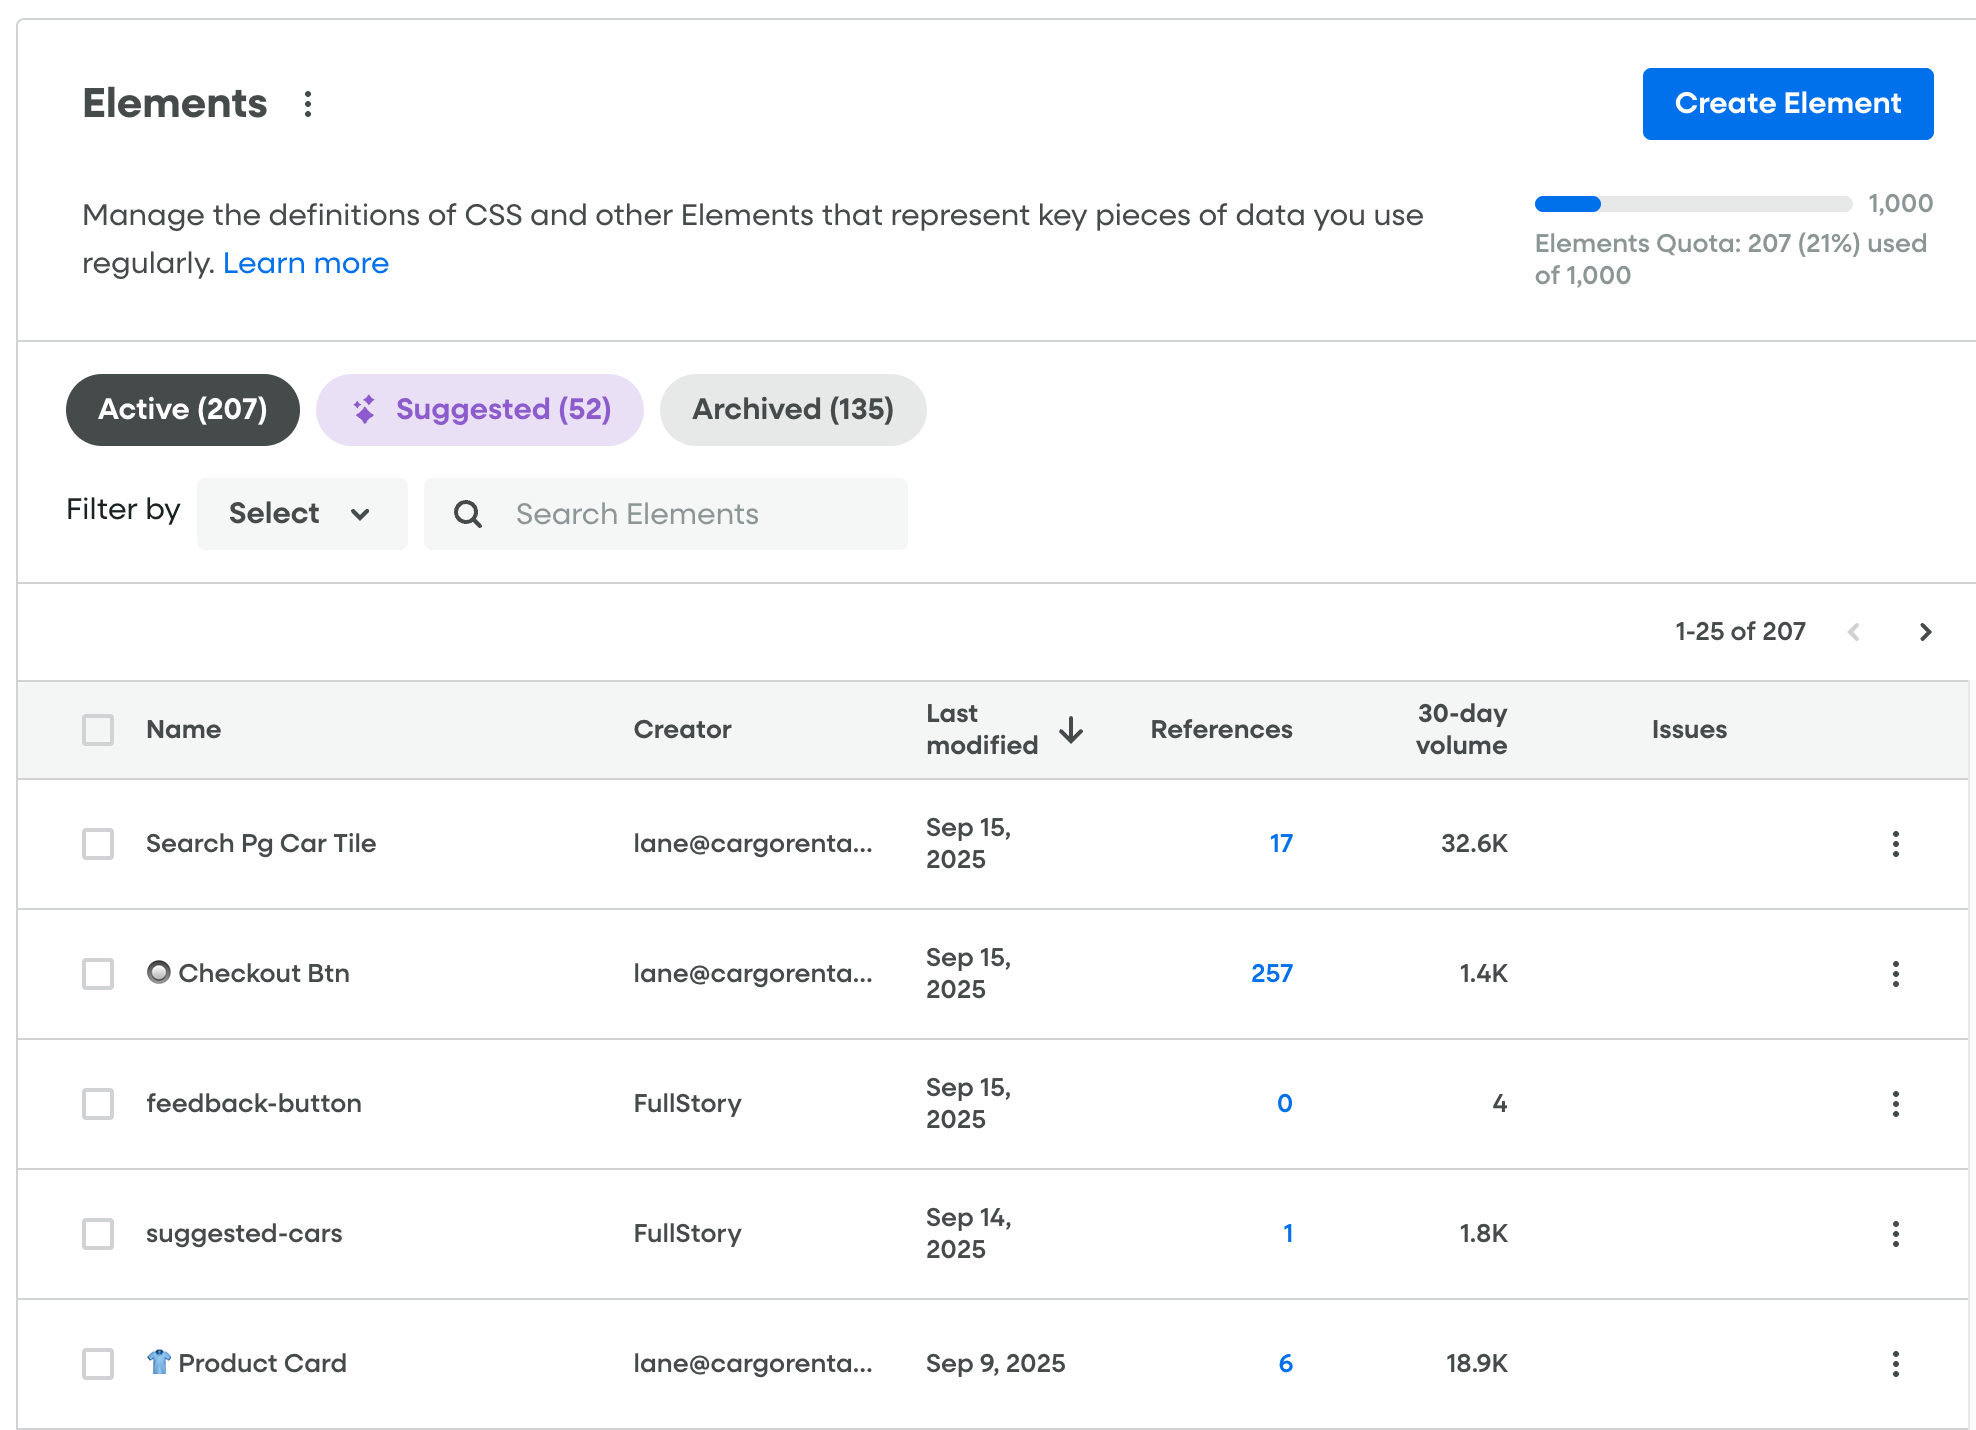The width and height of the screenshot is (1976, 1430).
Task: Toggle the select-all checkbox in header
Action: point(98,730)
